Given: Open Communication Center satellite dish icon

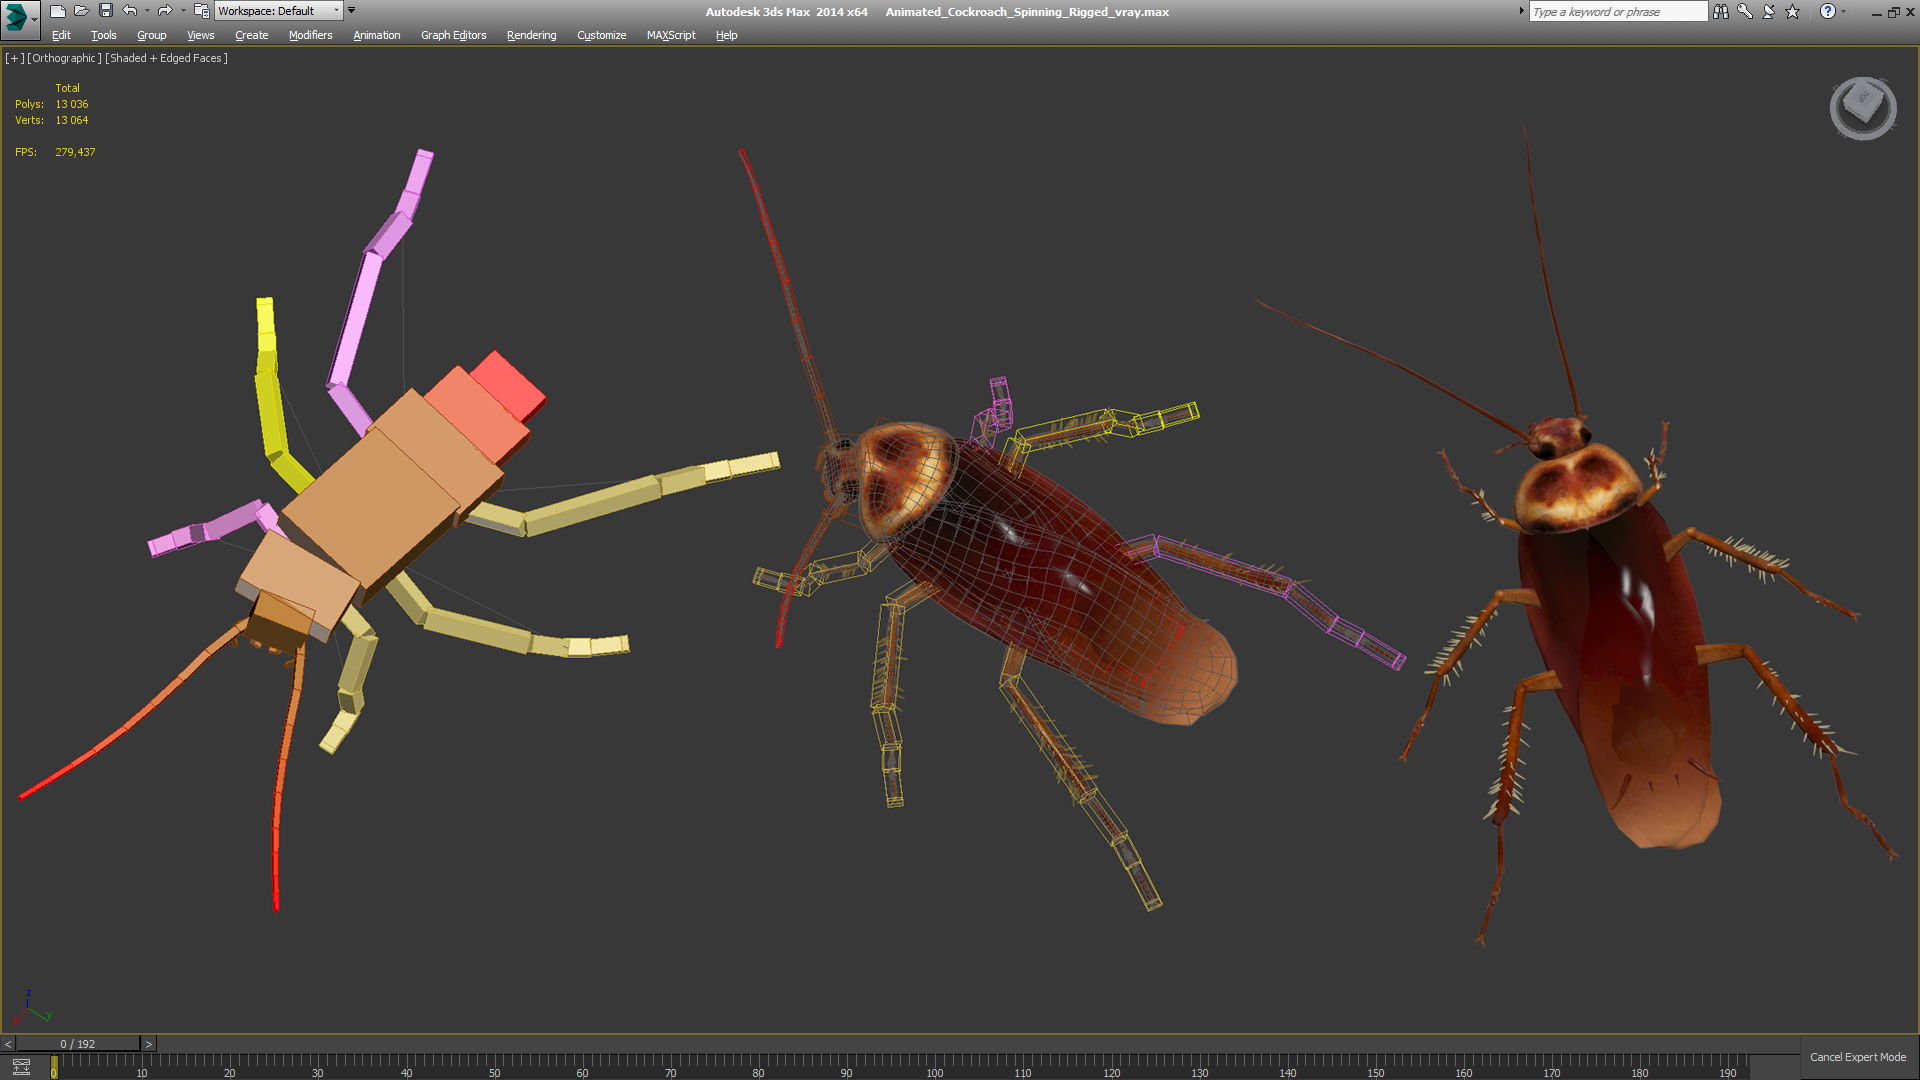Looking at the screenshot, I should 1769,11.
